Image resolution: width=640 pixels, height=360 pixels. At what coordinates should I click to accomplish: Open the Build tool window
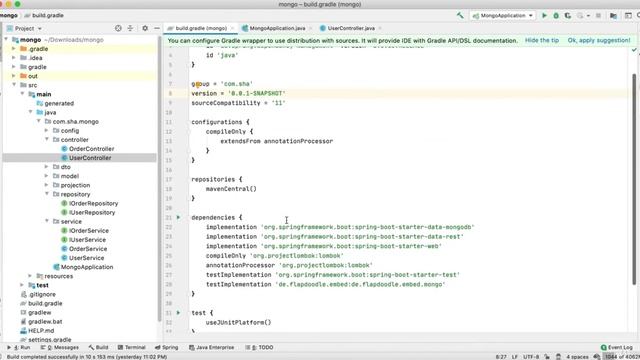pos(98,347)
